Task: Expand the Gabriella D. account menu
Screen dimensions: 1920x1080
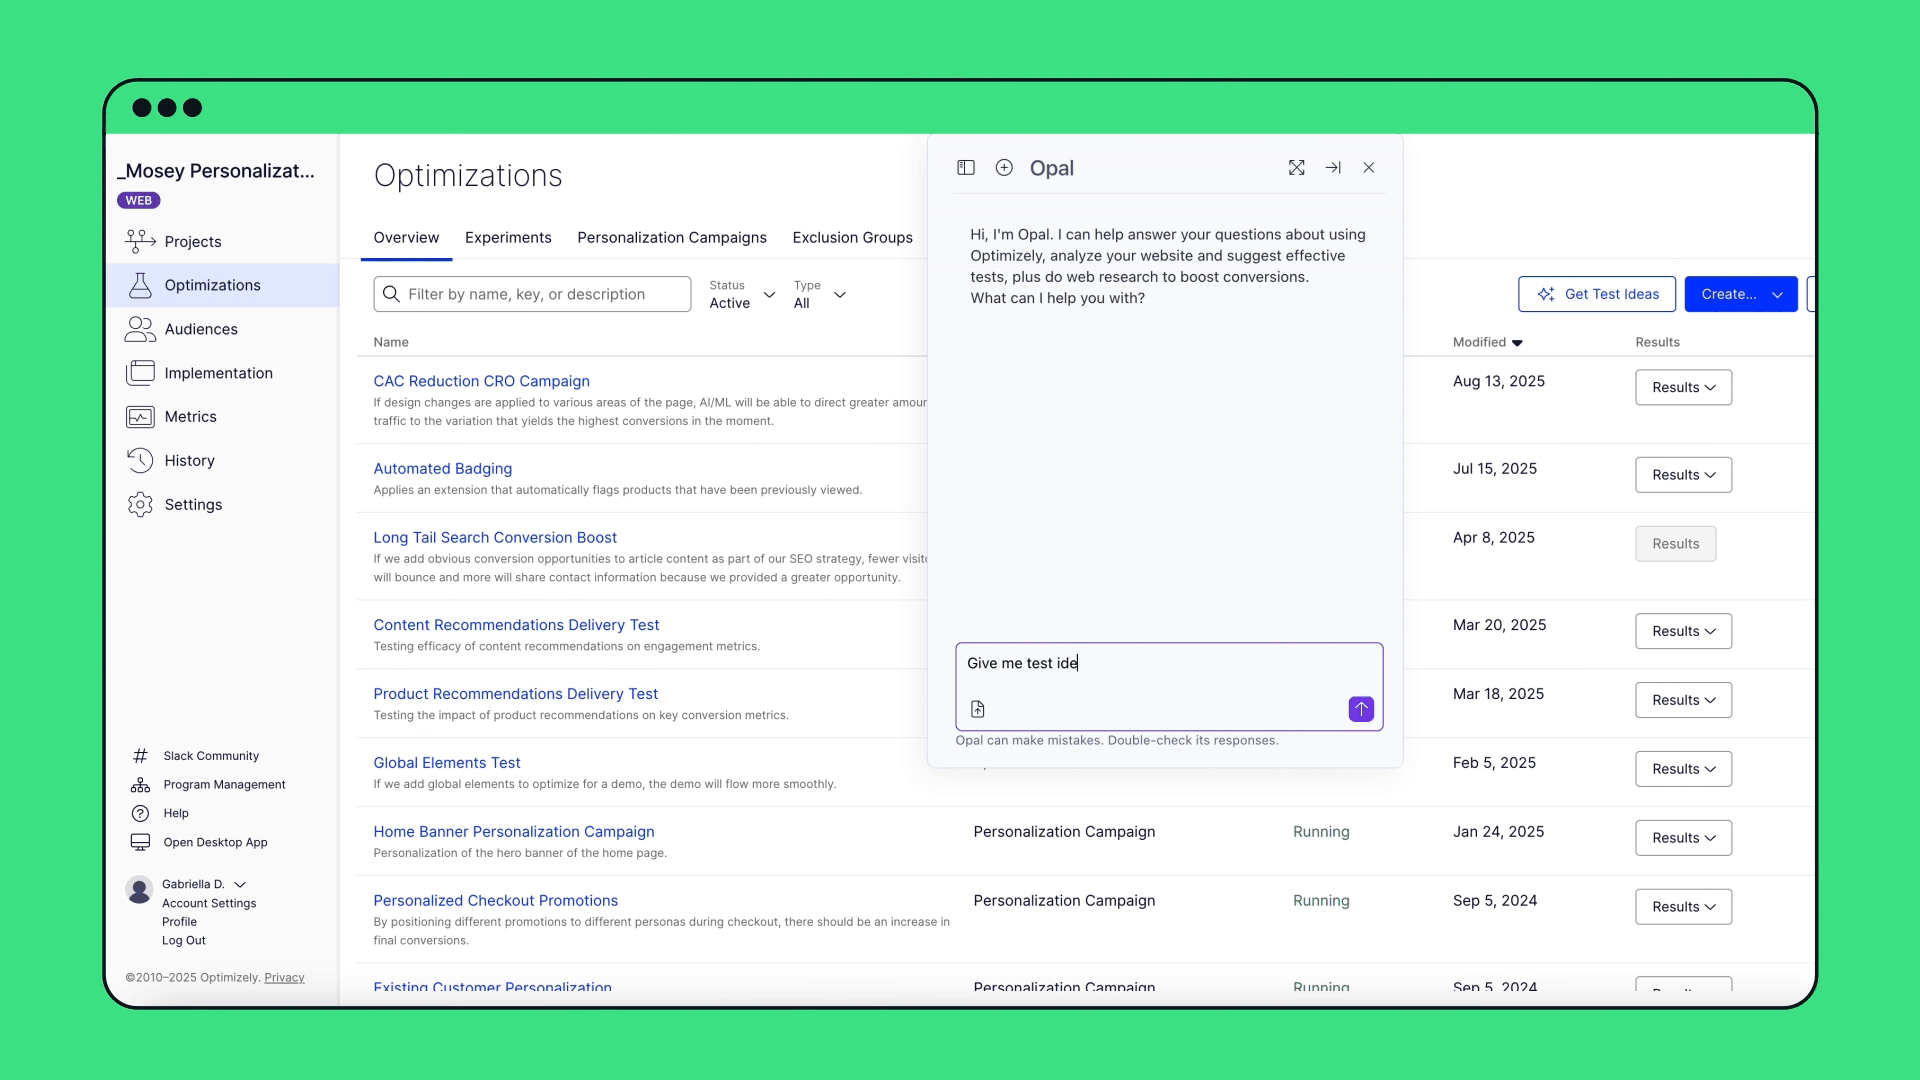Action: (241, 884)
